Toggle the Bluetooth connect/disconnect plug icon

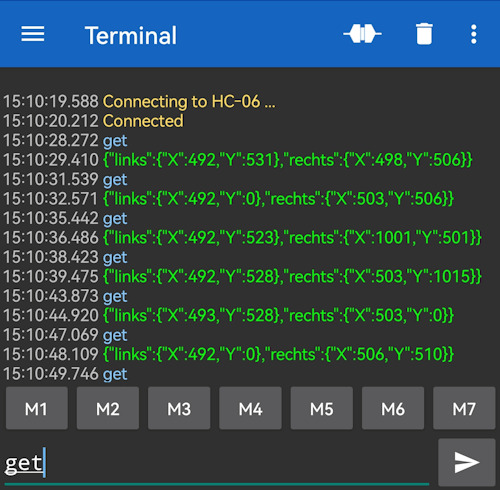(362, 34)
